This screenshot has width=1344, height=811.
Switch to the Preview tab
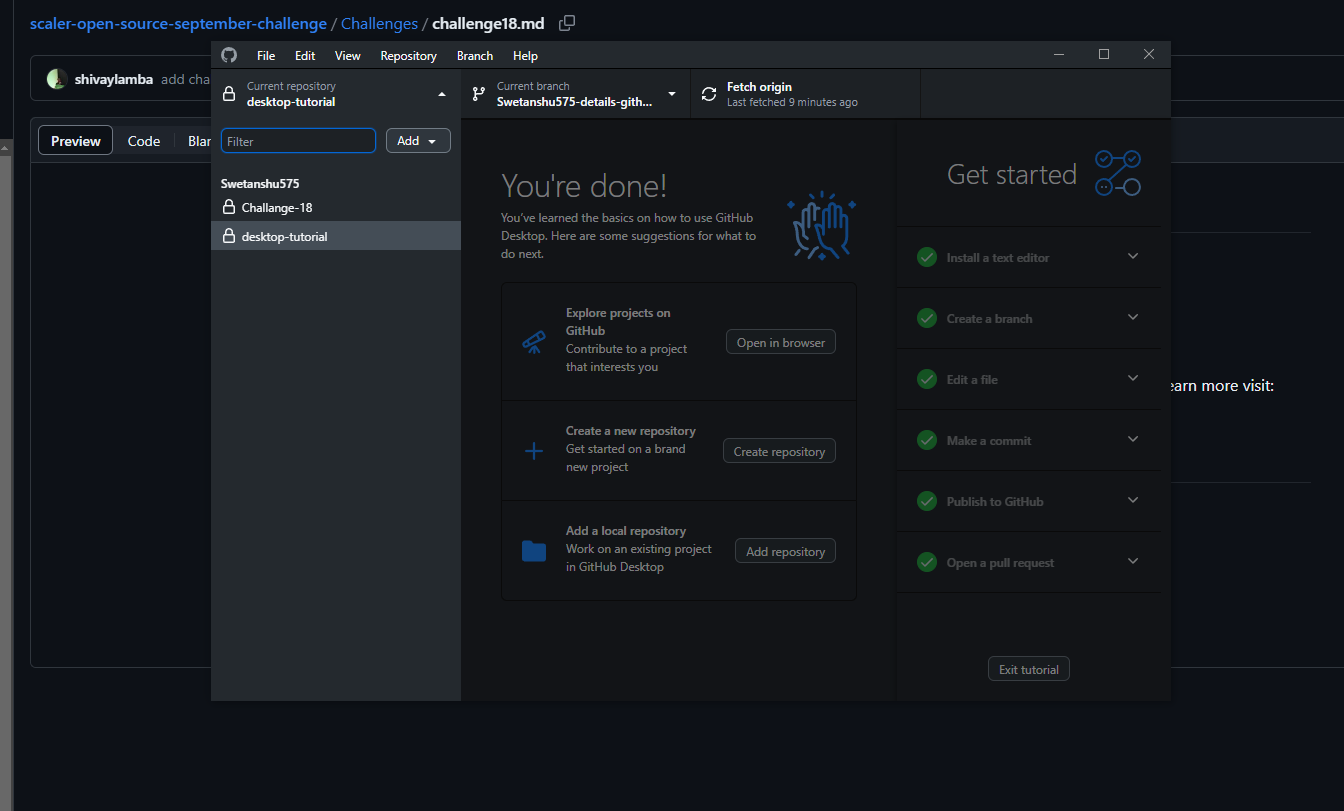pos(74,140)
